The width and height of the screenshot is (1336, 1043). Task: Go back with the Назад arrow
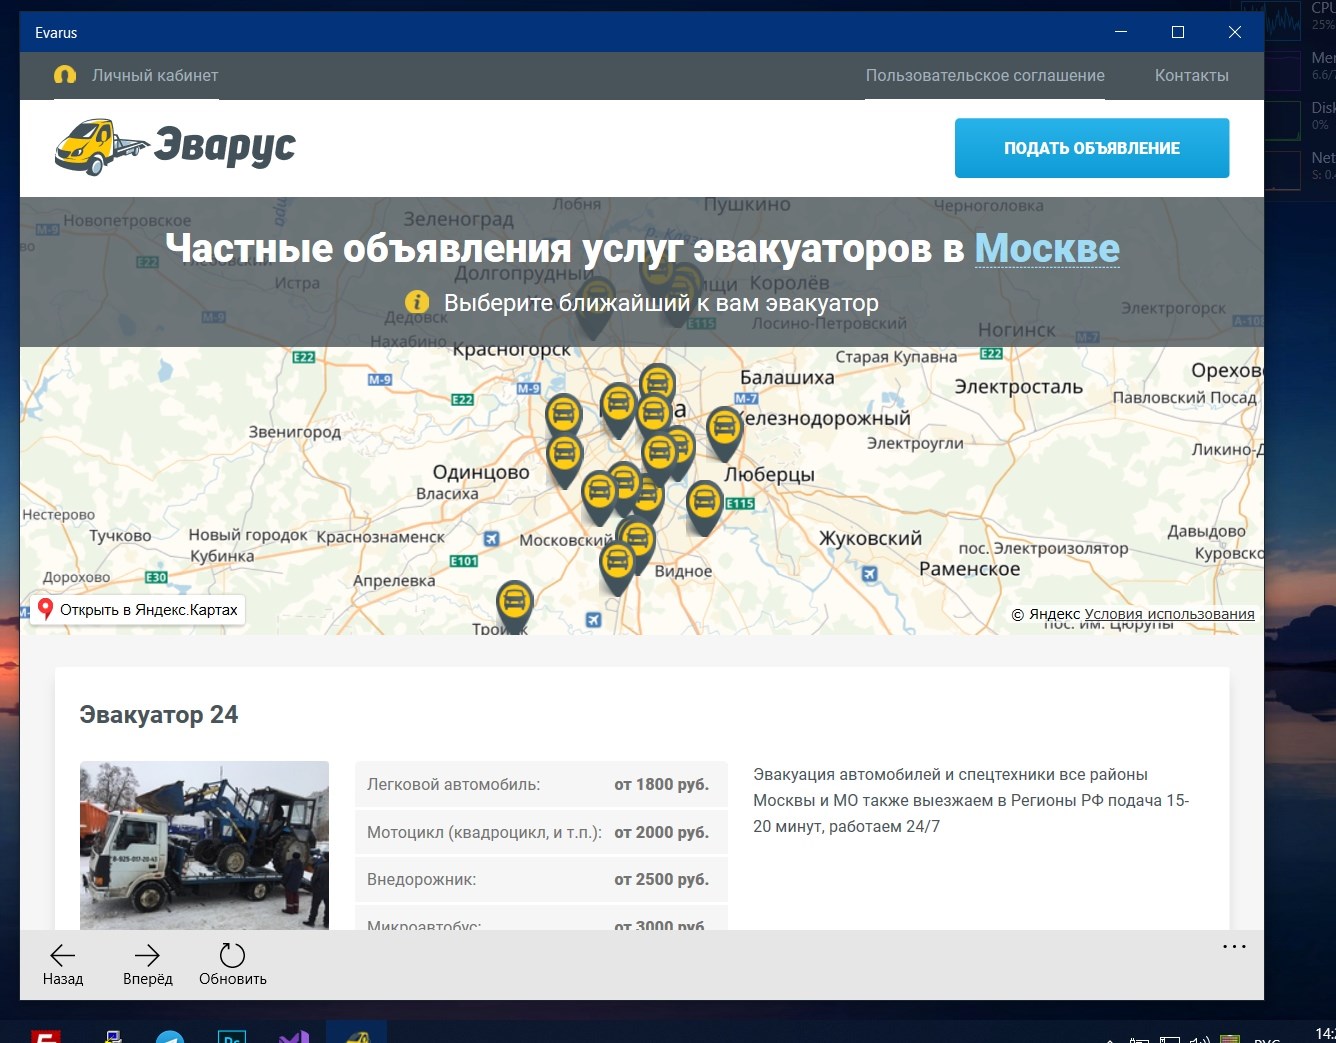(x=63, y=964)
